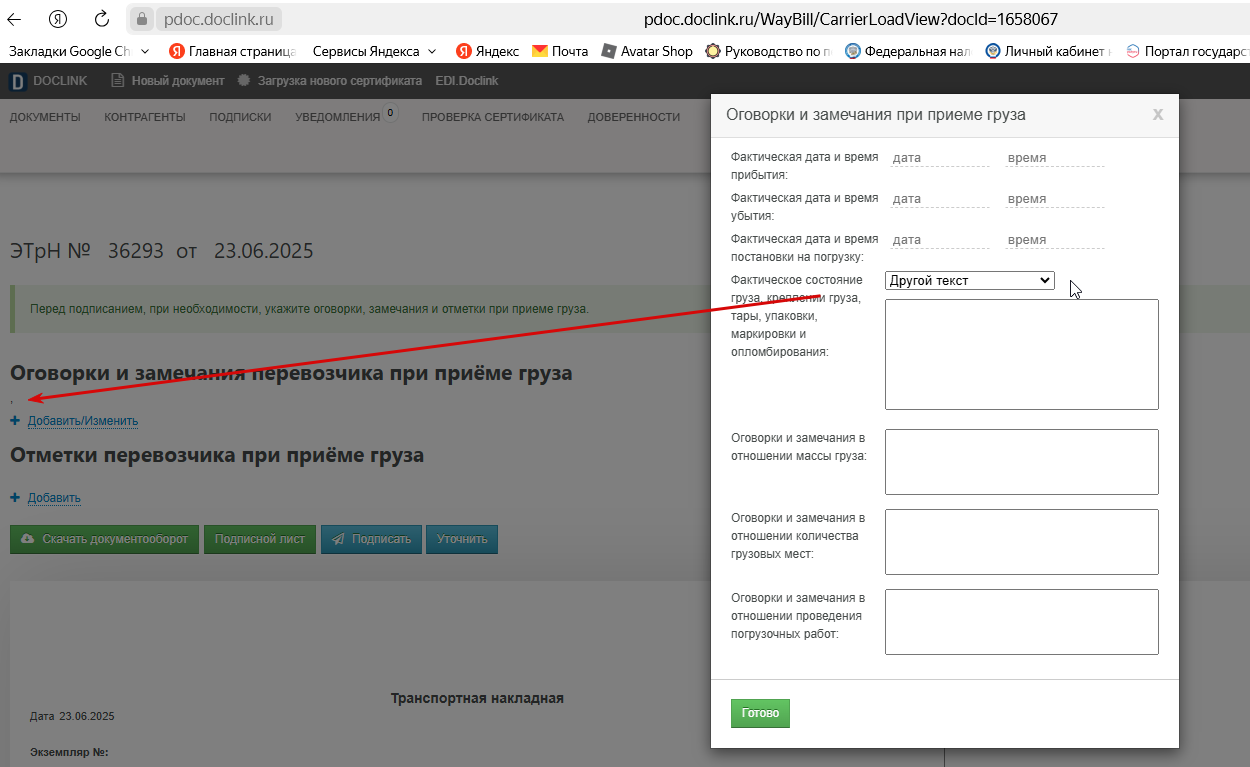Click the cargo mass remarks text area
The height and width of the screenshot is (767, 1250).
coord(1021,462)
